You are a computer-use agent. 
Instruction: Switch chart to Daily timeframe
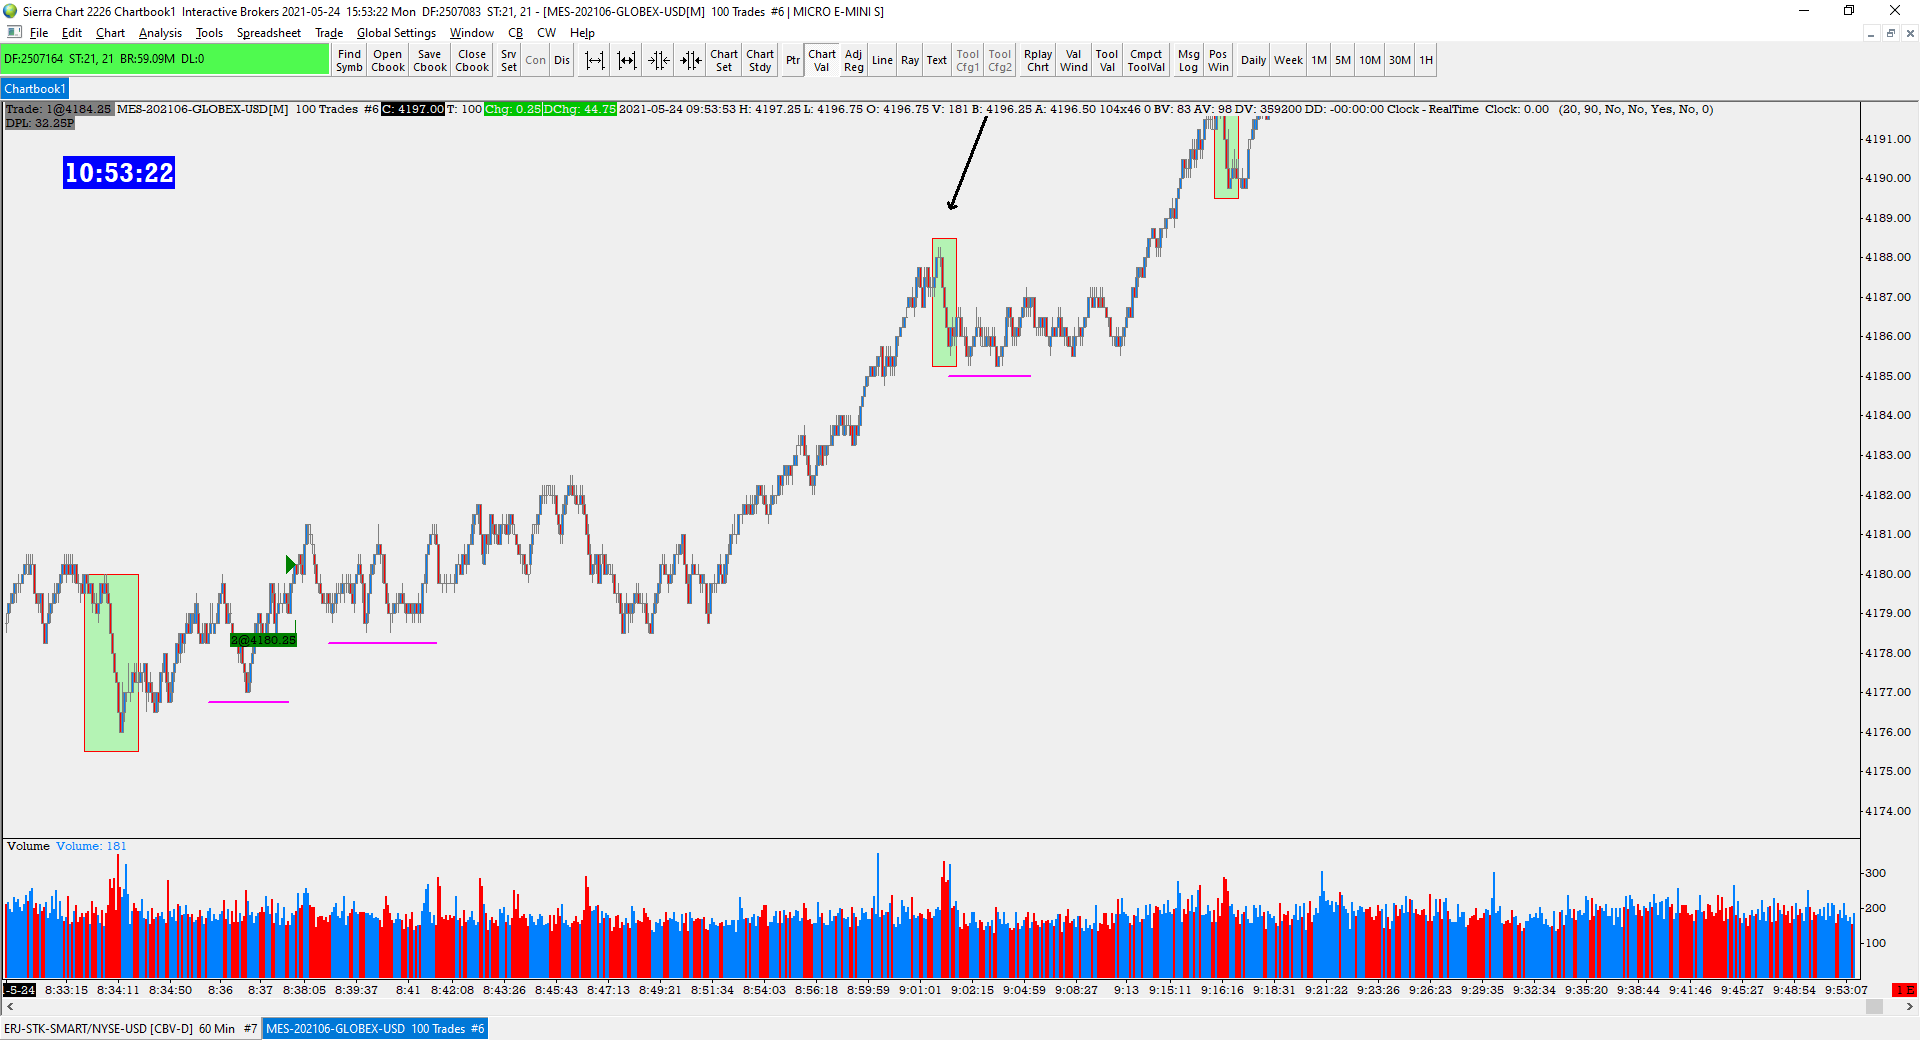[x=1253, y=60]
